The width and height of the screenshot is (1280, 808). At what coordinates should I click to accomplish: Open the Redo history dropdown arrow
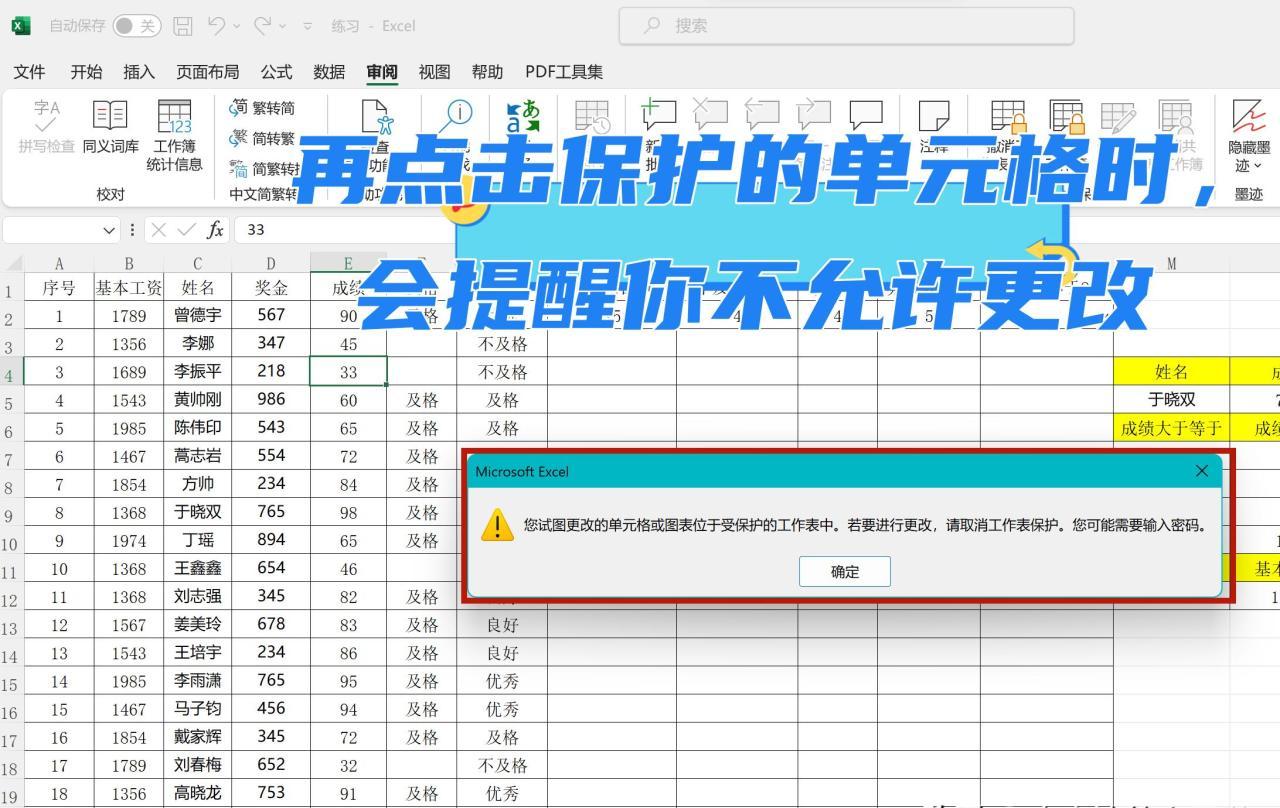[283, 26]
